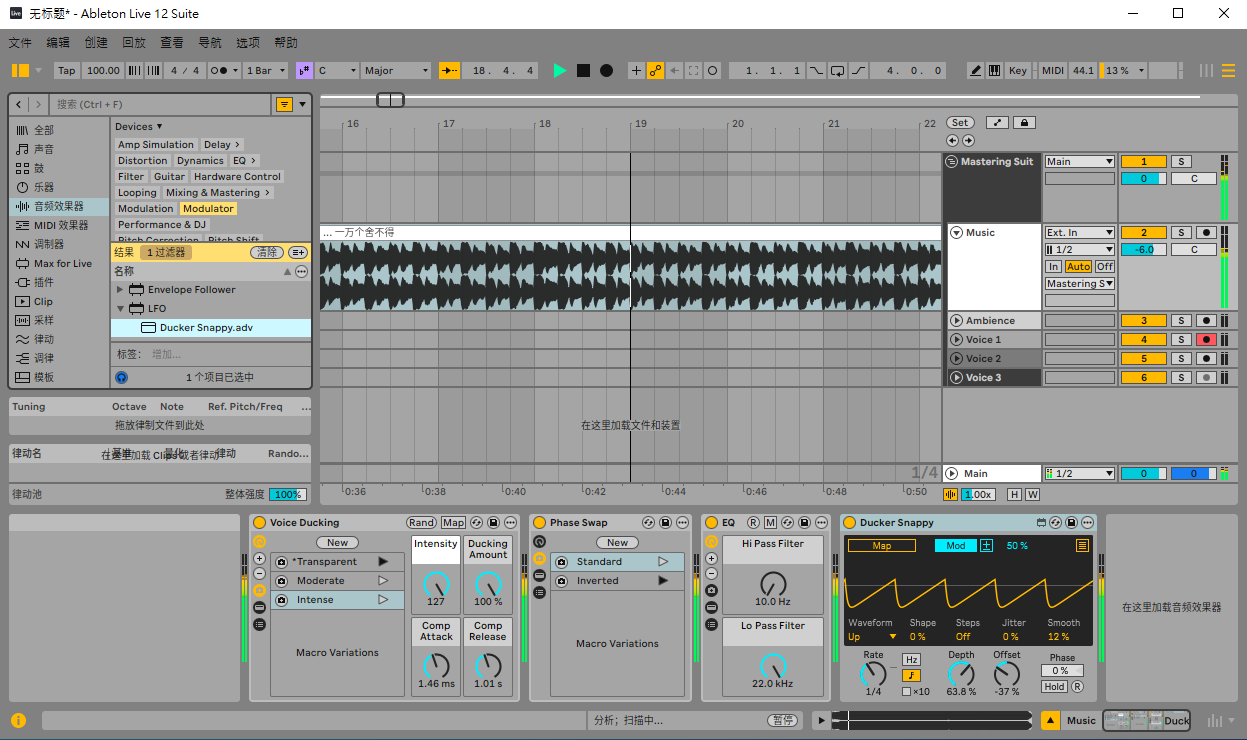Click the Music track volume slider at -6.0

tap(1144, 250)
